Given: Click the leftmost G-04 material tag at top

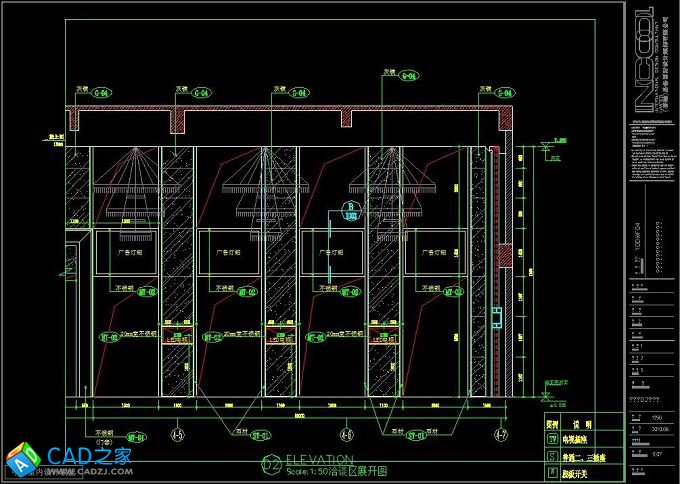Looking at the screenshot, I should pyautogui.click(x=102, y=92).
